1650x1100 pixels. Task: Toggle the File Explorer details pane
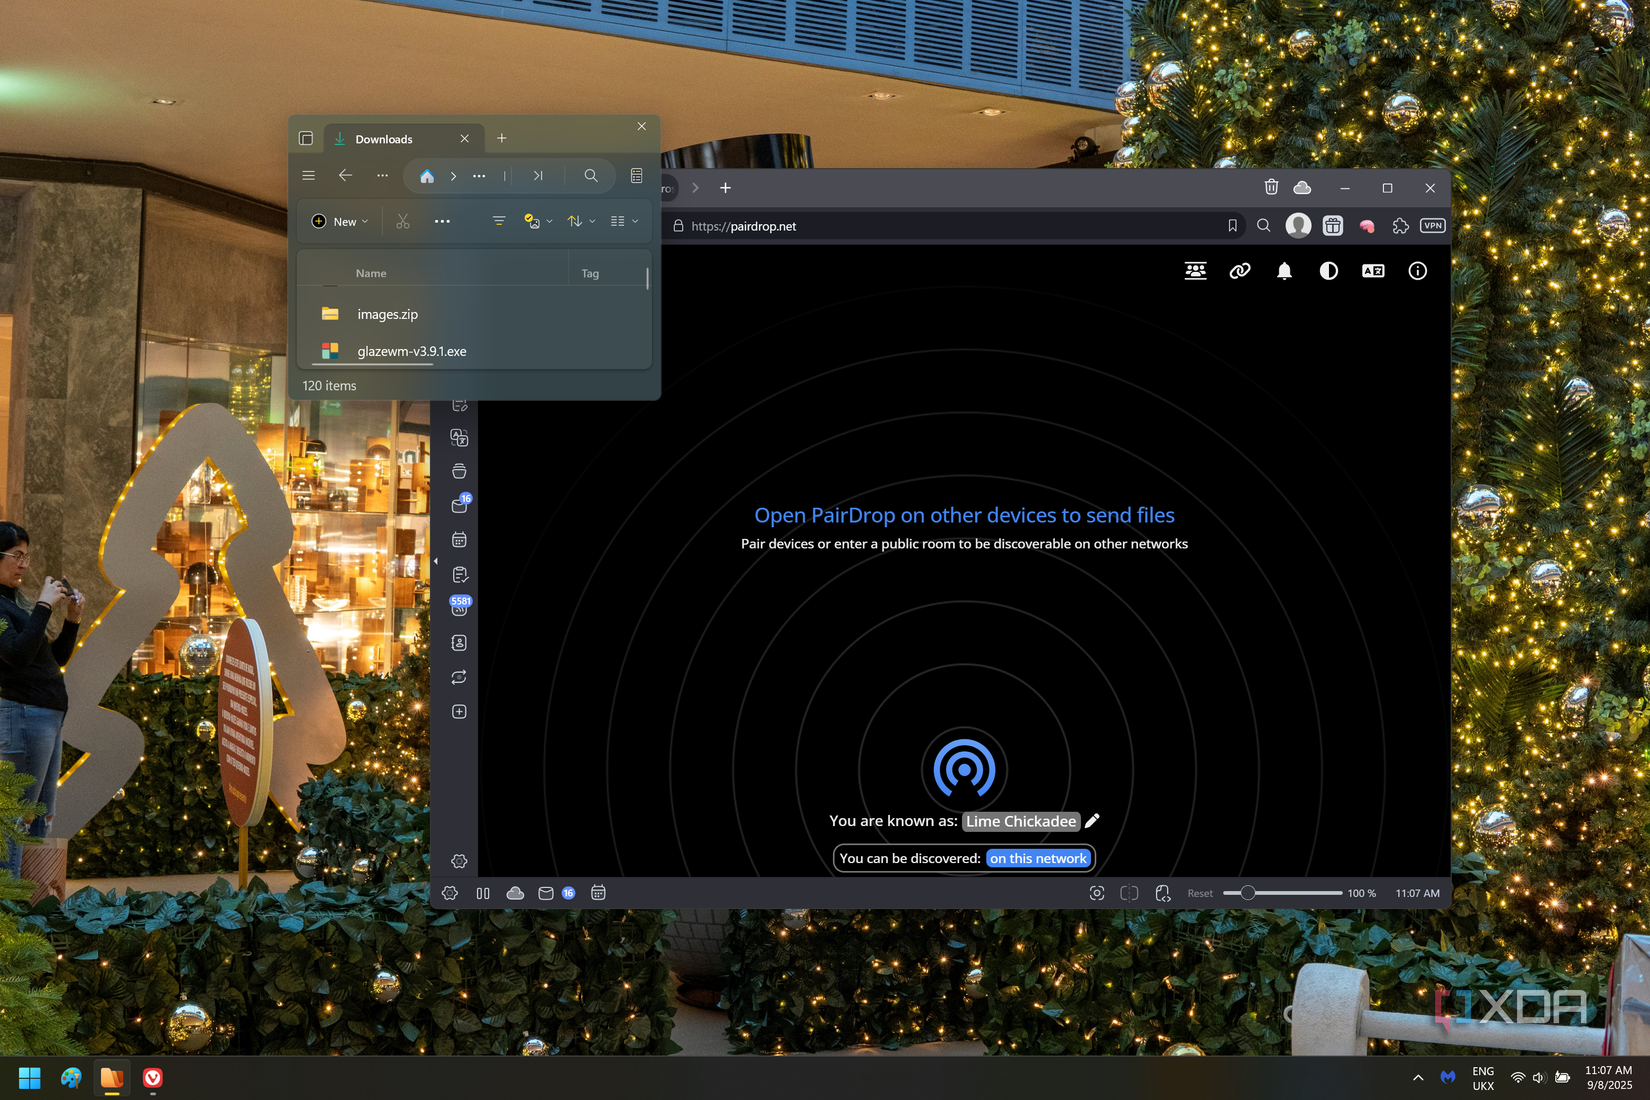click(x=635, y=175)
